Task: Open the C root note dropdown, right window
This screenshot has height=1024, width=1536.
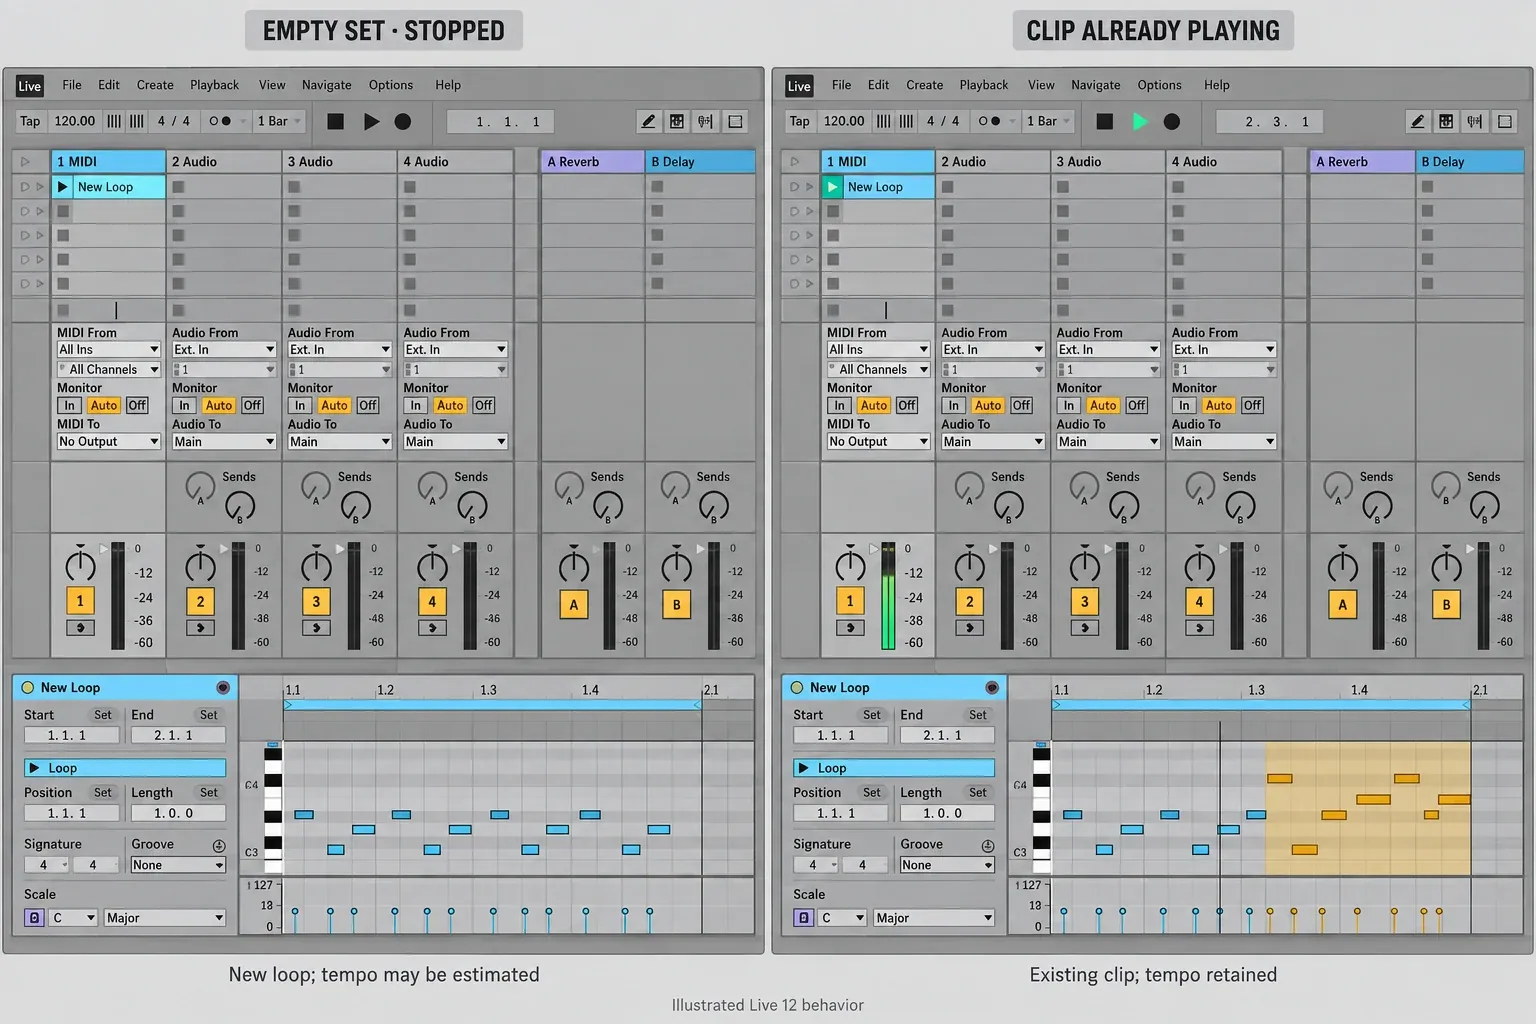Action: coord(842,917)
